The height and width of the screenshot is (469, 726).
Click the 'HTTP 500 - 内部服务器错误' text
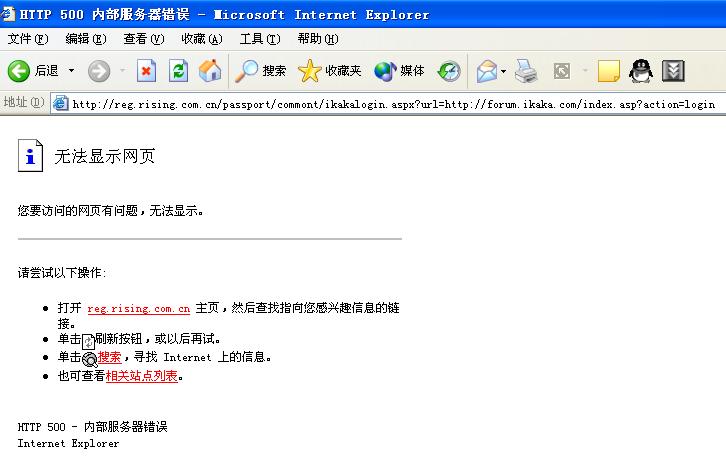[93, 426]
